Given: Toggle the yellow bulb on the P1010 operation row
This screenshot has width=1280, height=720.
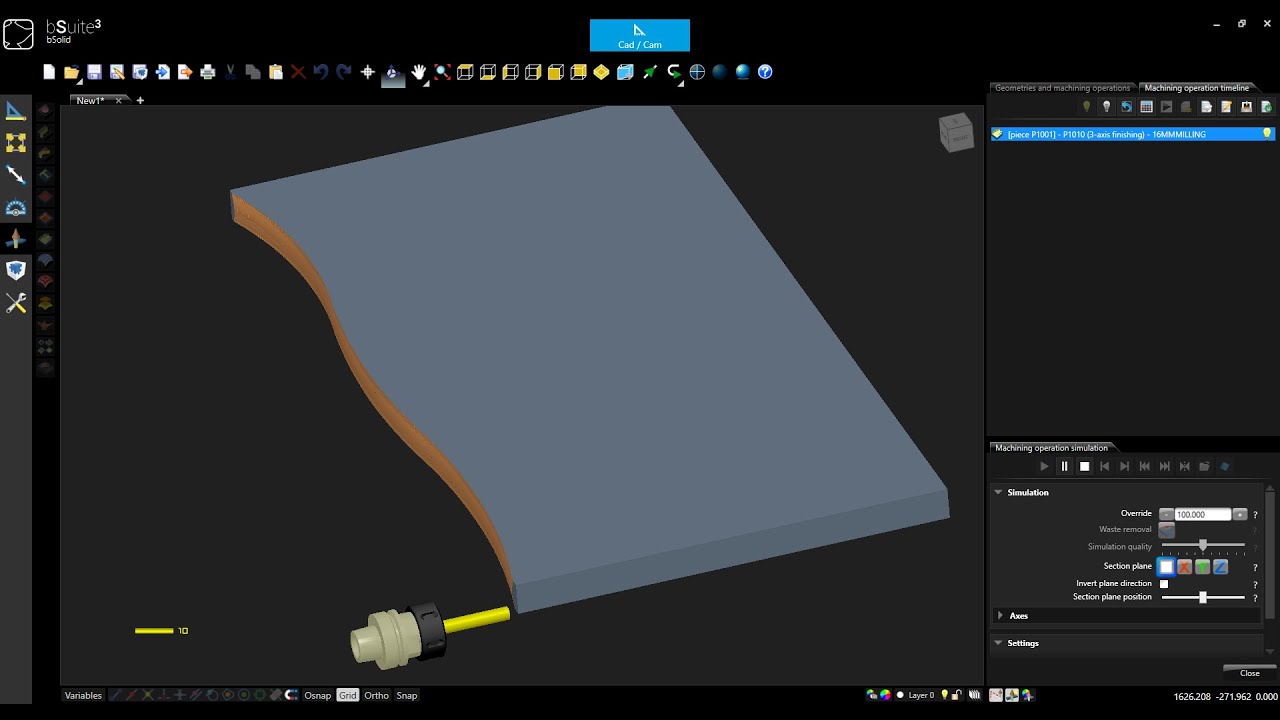Looking at the screenshot, I should point(1266,134).
